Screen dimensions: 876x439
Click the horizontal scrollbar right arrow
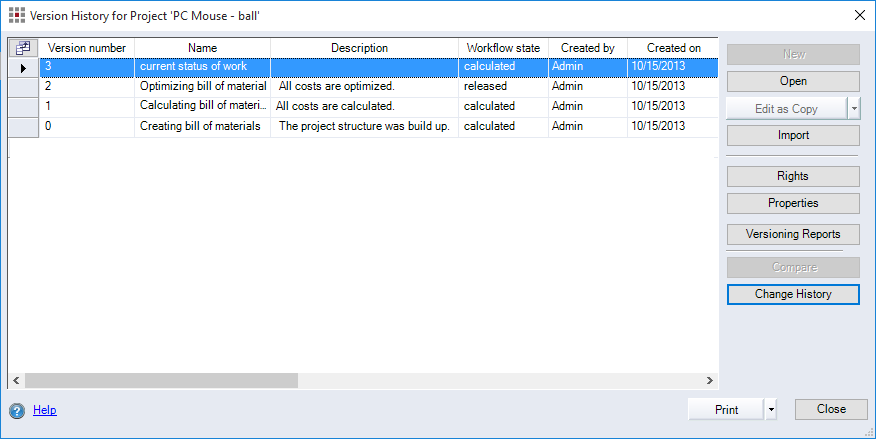(x=710, y=381)
